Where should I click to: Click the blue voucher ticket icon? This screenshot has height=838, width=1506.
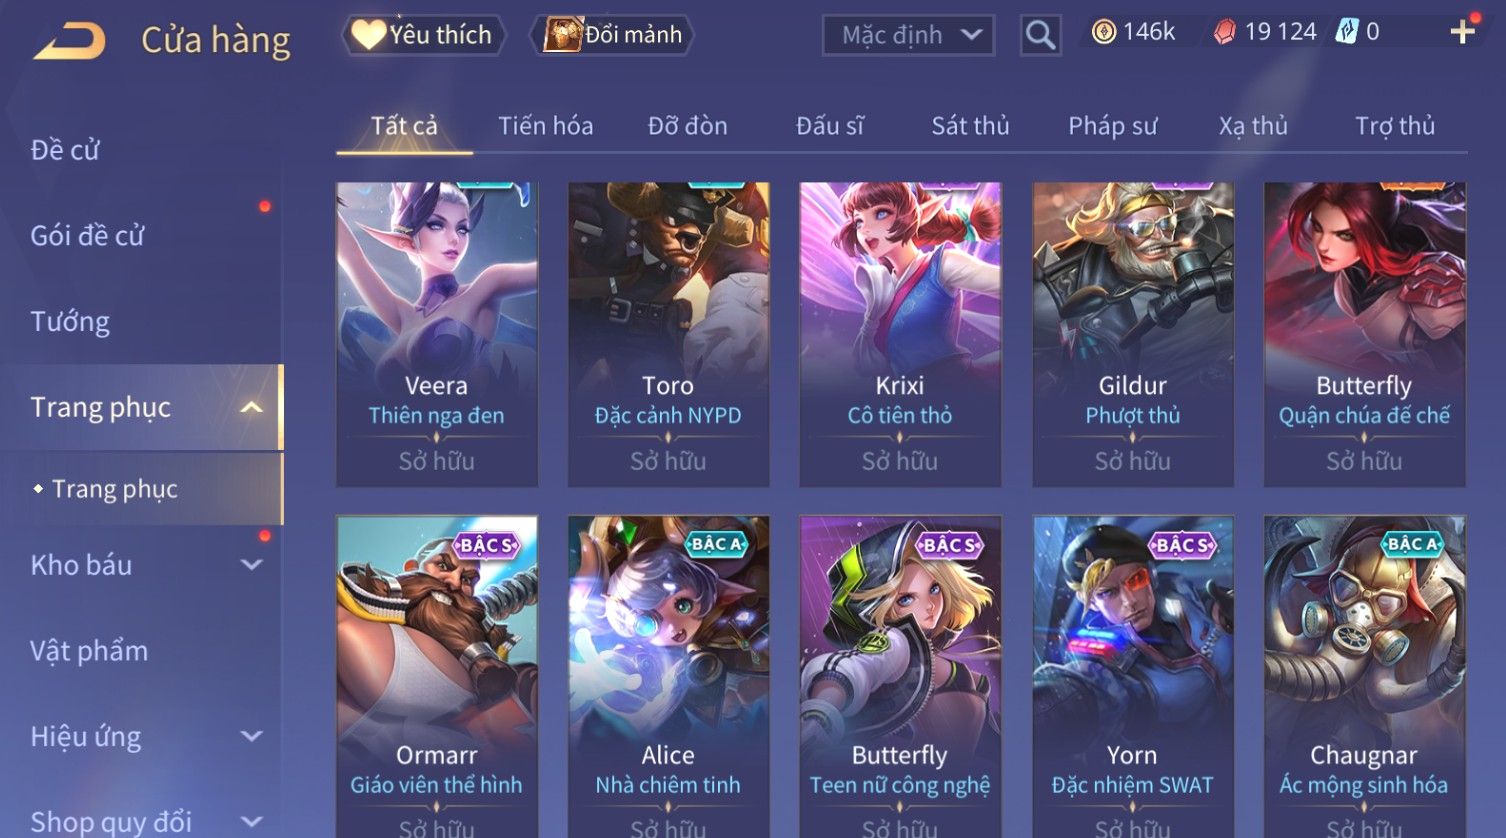click(1347, 32)
